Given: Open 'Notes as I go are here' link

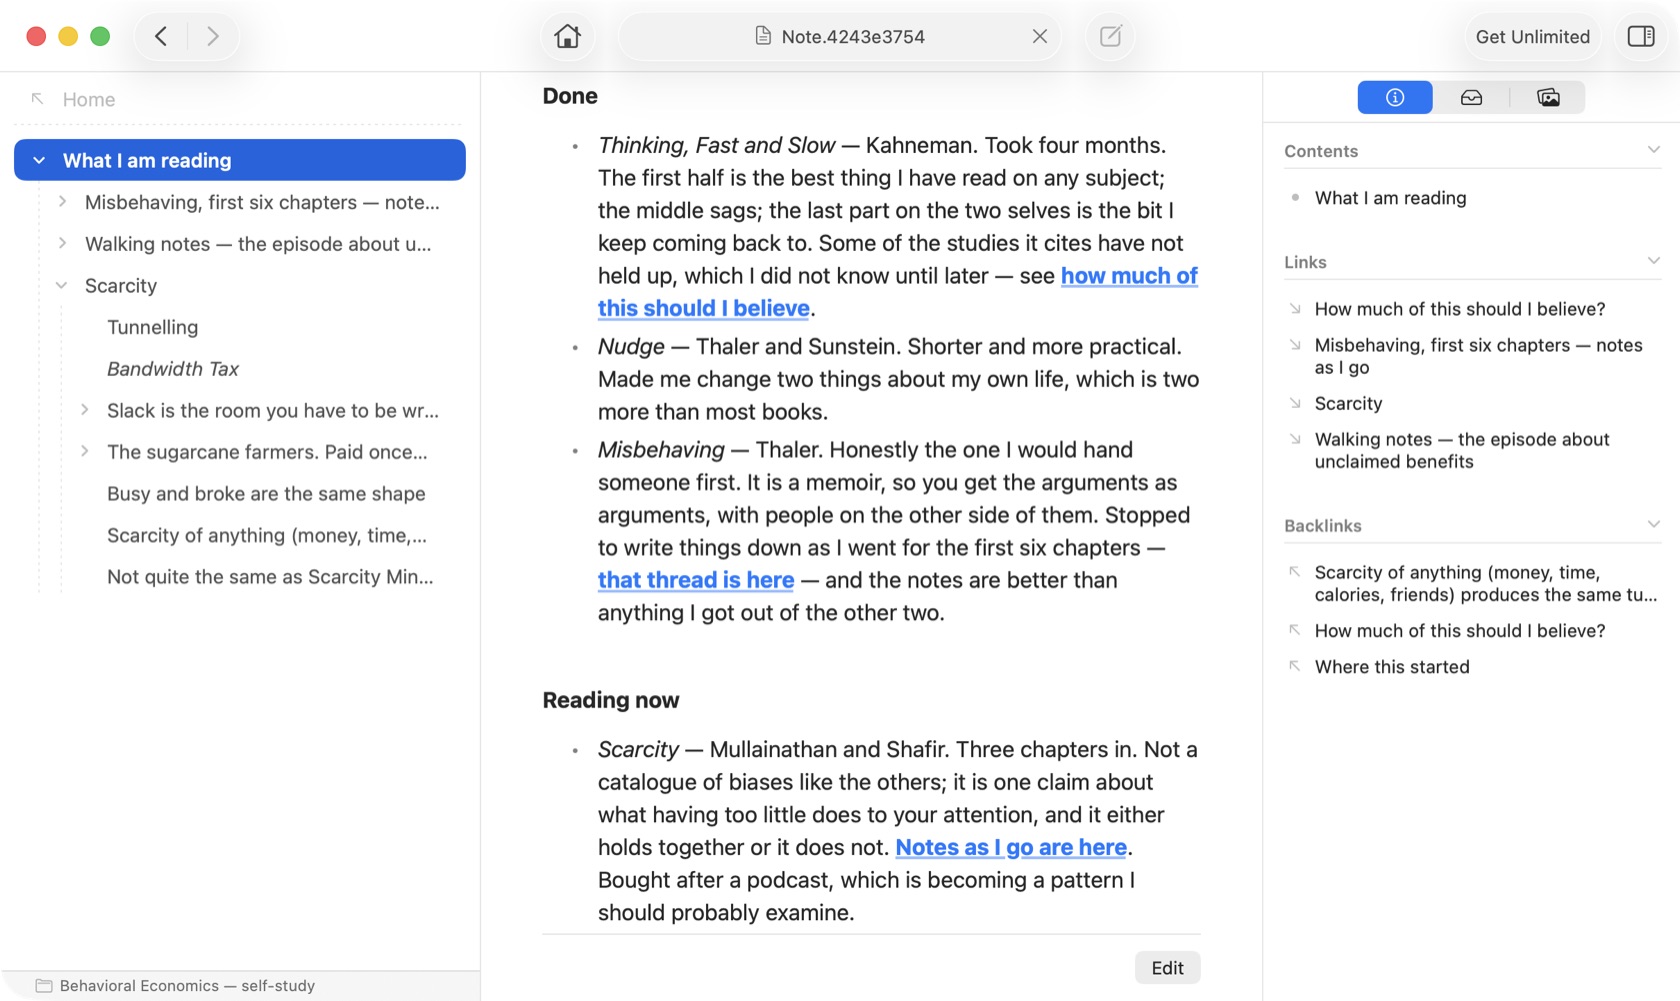Looking at the screenshot, I should (x=1011, y=847).
